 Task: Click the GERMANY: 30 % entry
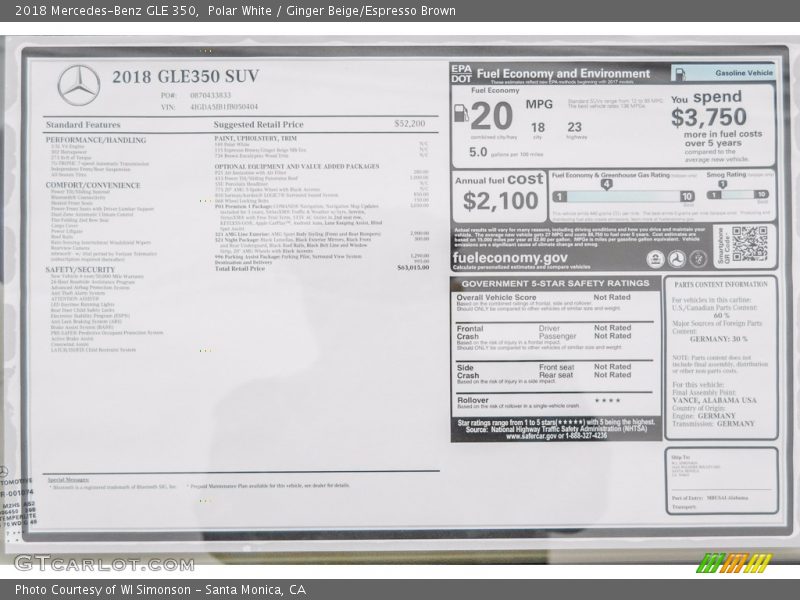[x=718, y=339]
